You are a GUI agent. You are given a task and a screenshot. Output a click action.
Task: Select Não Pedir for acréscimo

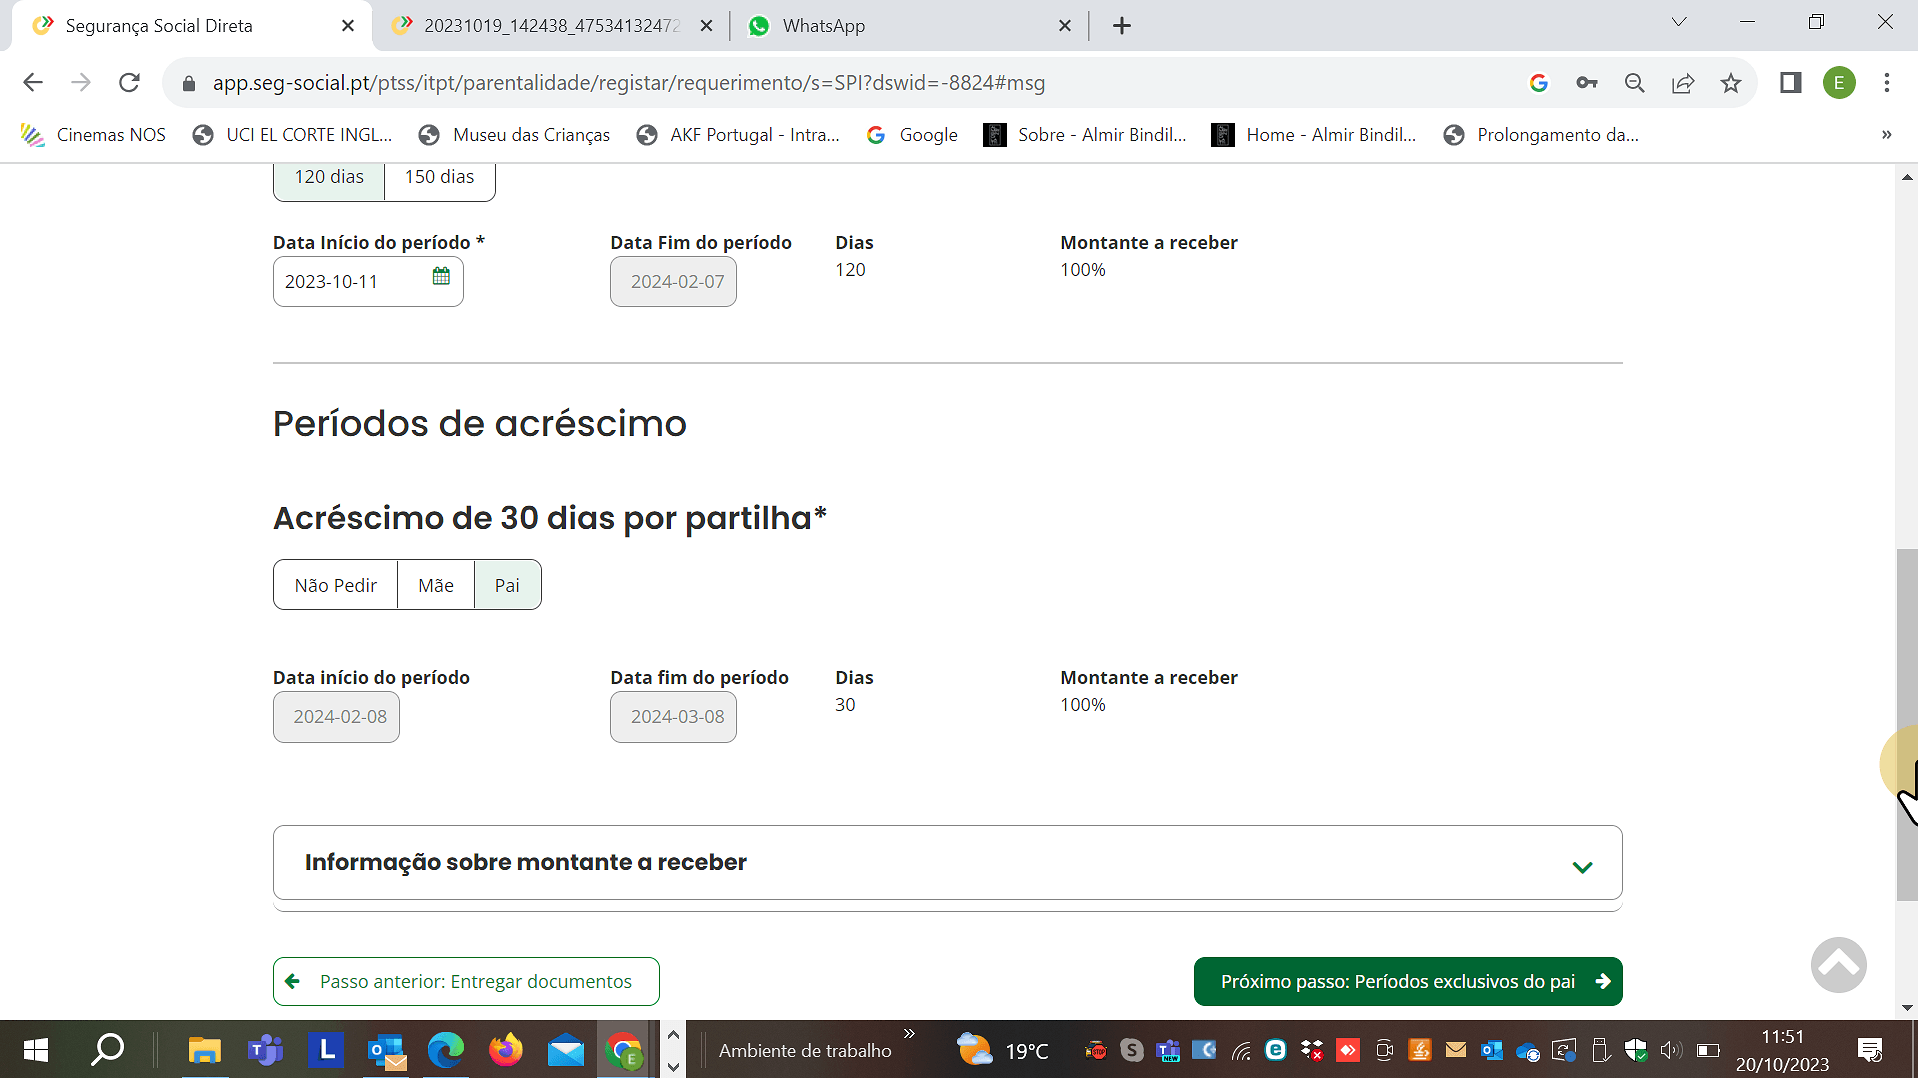335,585
